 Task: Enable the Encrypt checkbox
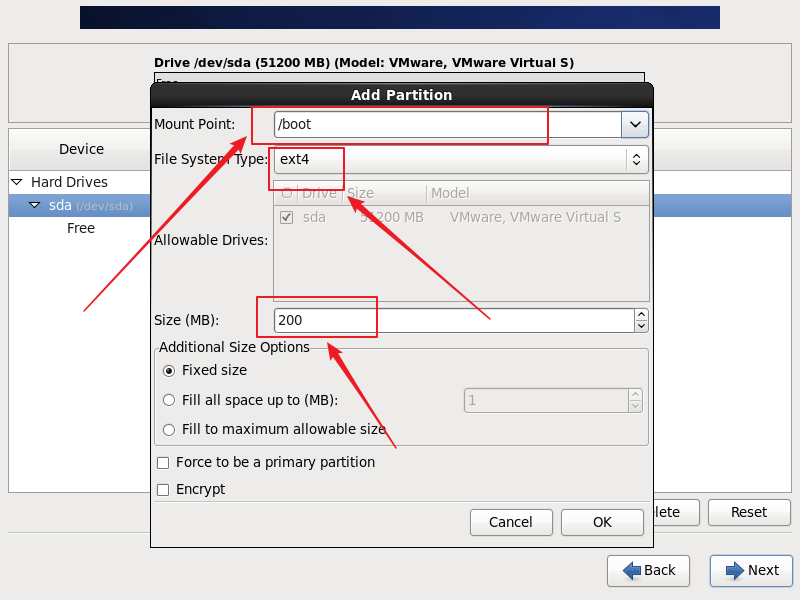click(163, 490)
